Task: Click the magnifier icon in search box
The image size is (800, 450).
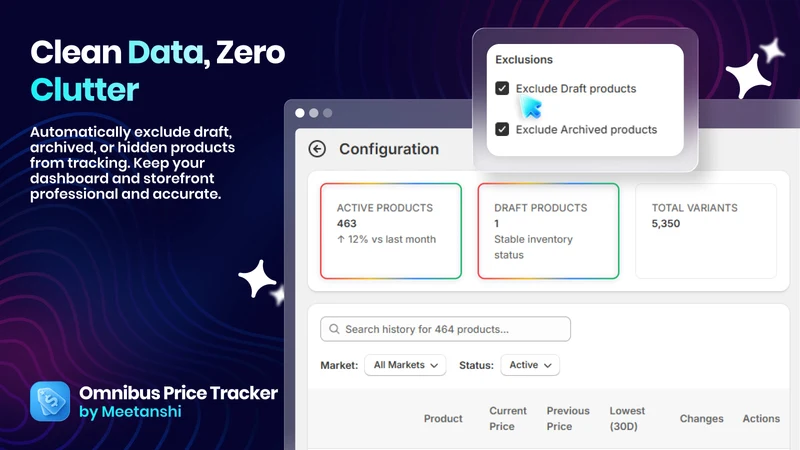Action: [334, 329]
